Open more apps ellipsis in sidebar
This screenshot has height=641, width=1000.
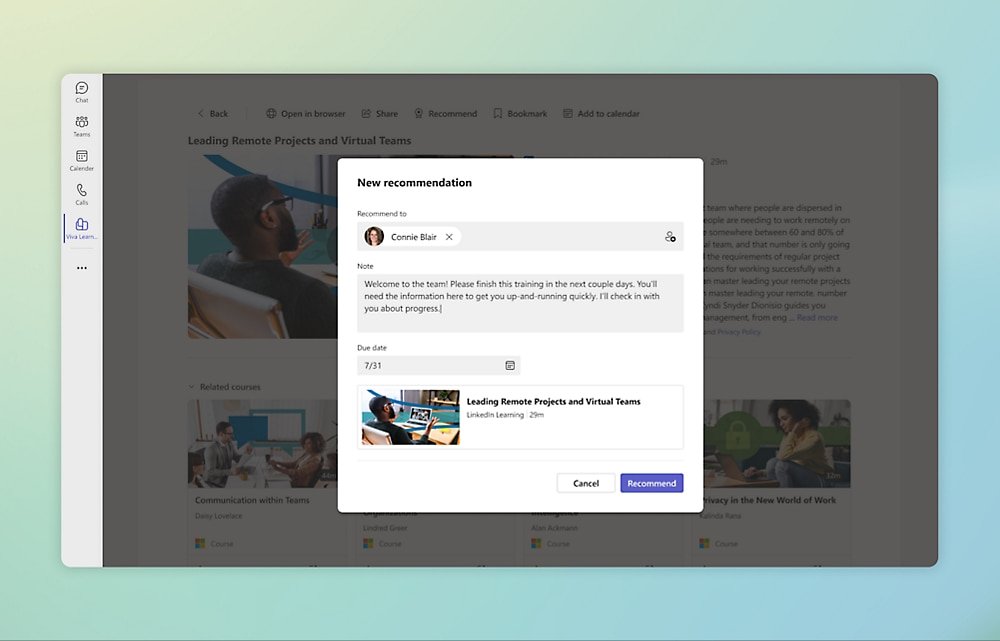click(x=82, y=268)
